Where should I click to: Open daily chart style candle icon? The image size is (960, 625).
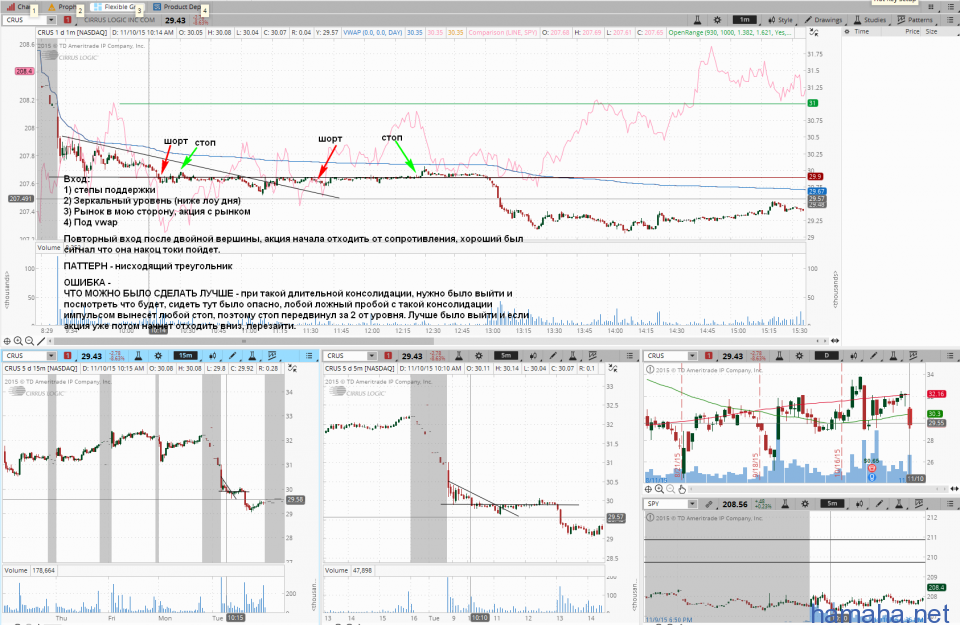tap(855, 356)
